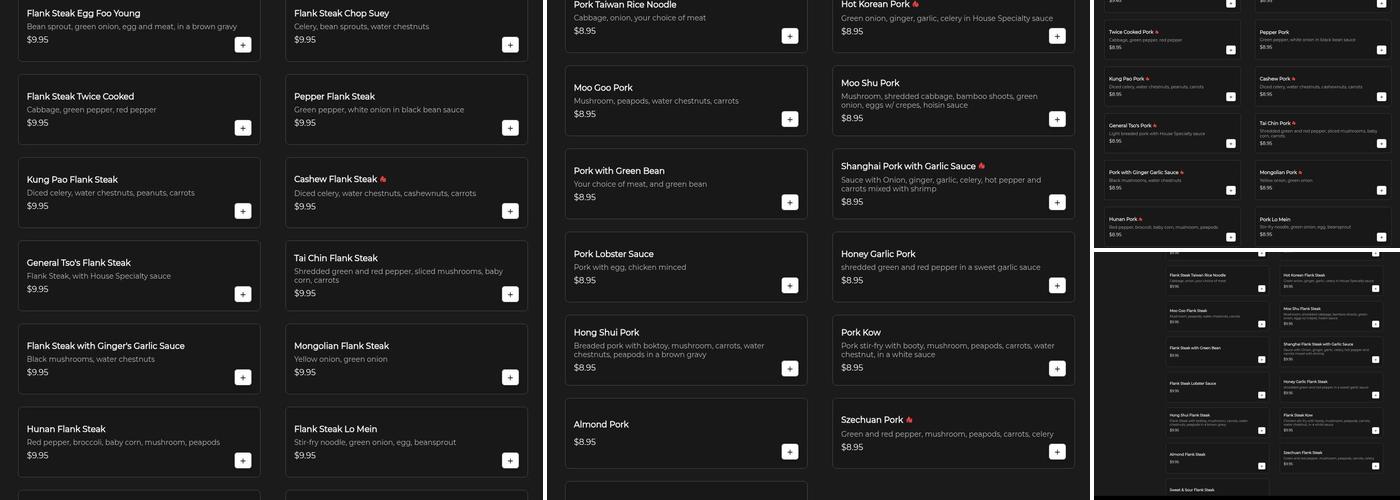The image size is (1400, 500).
Task: Add Hot Korean Pork with plus button
Action: 1057,36
